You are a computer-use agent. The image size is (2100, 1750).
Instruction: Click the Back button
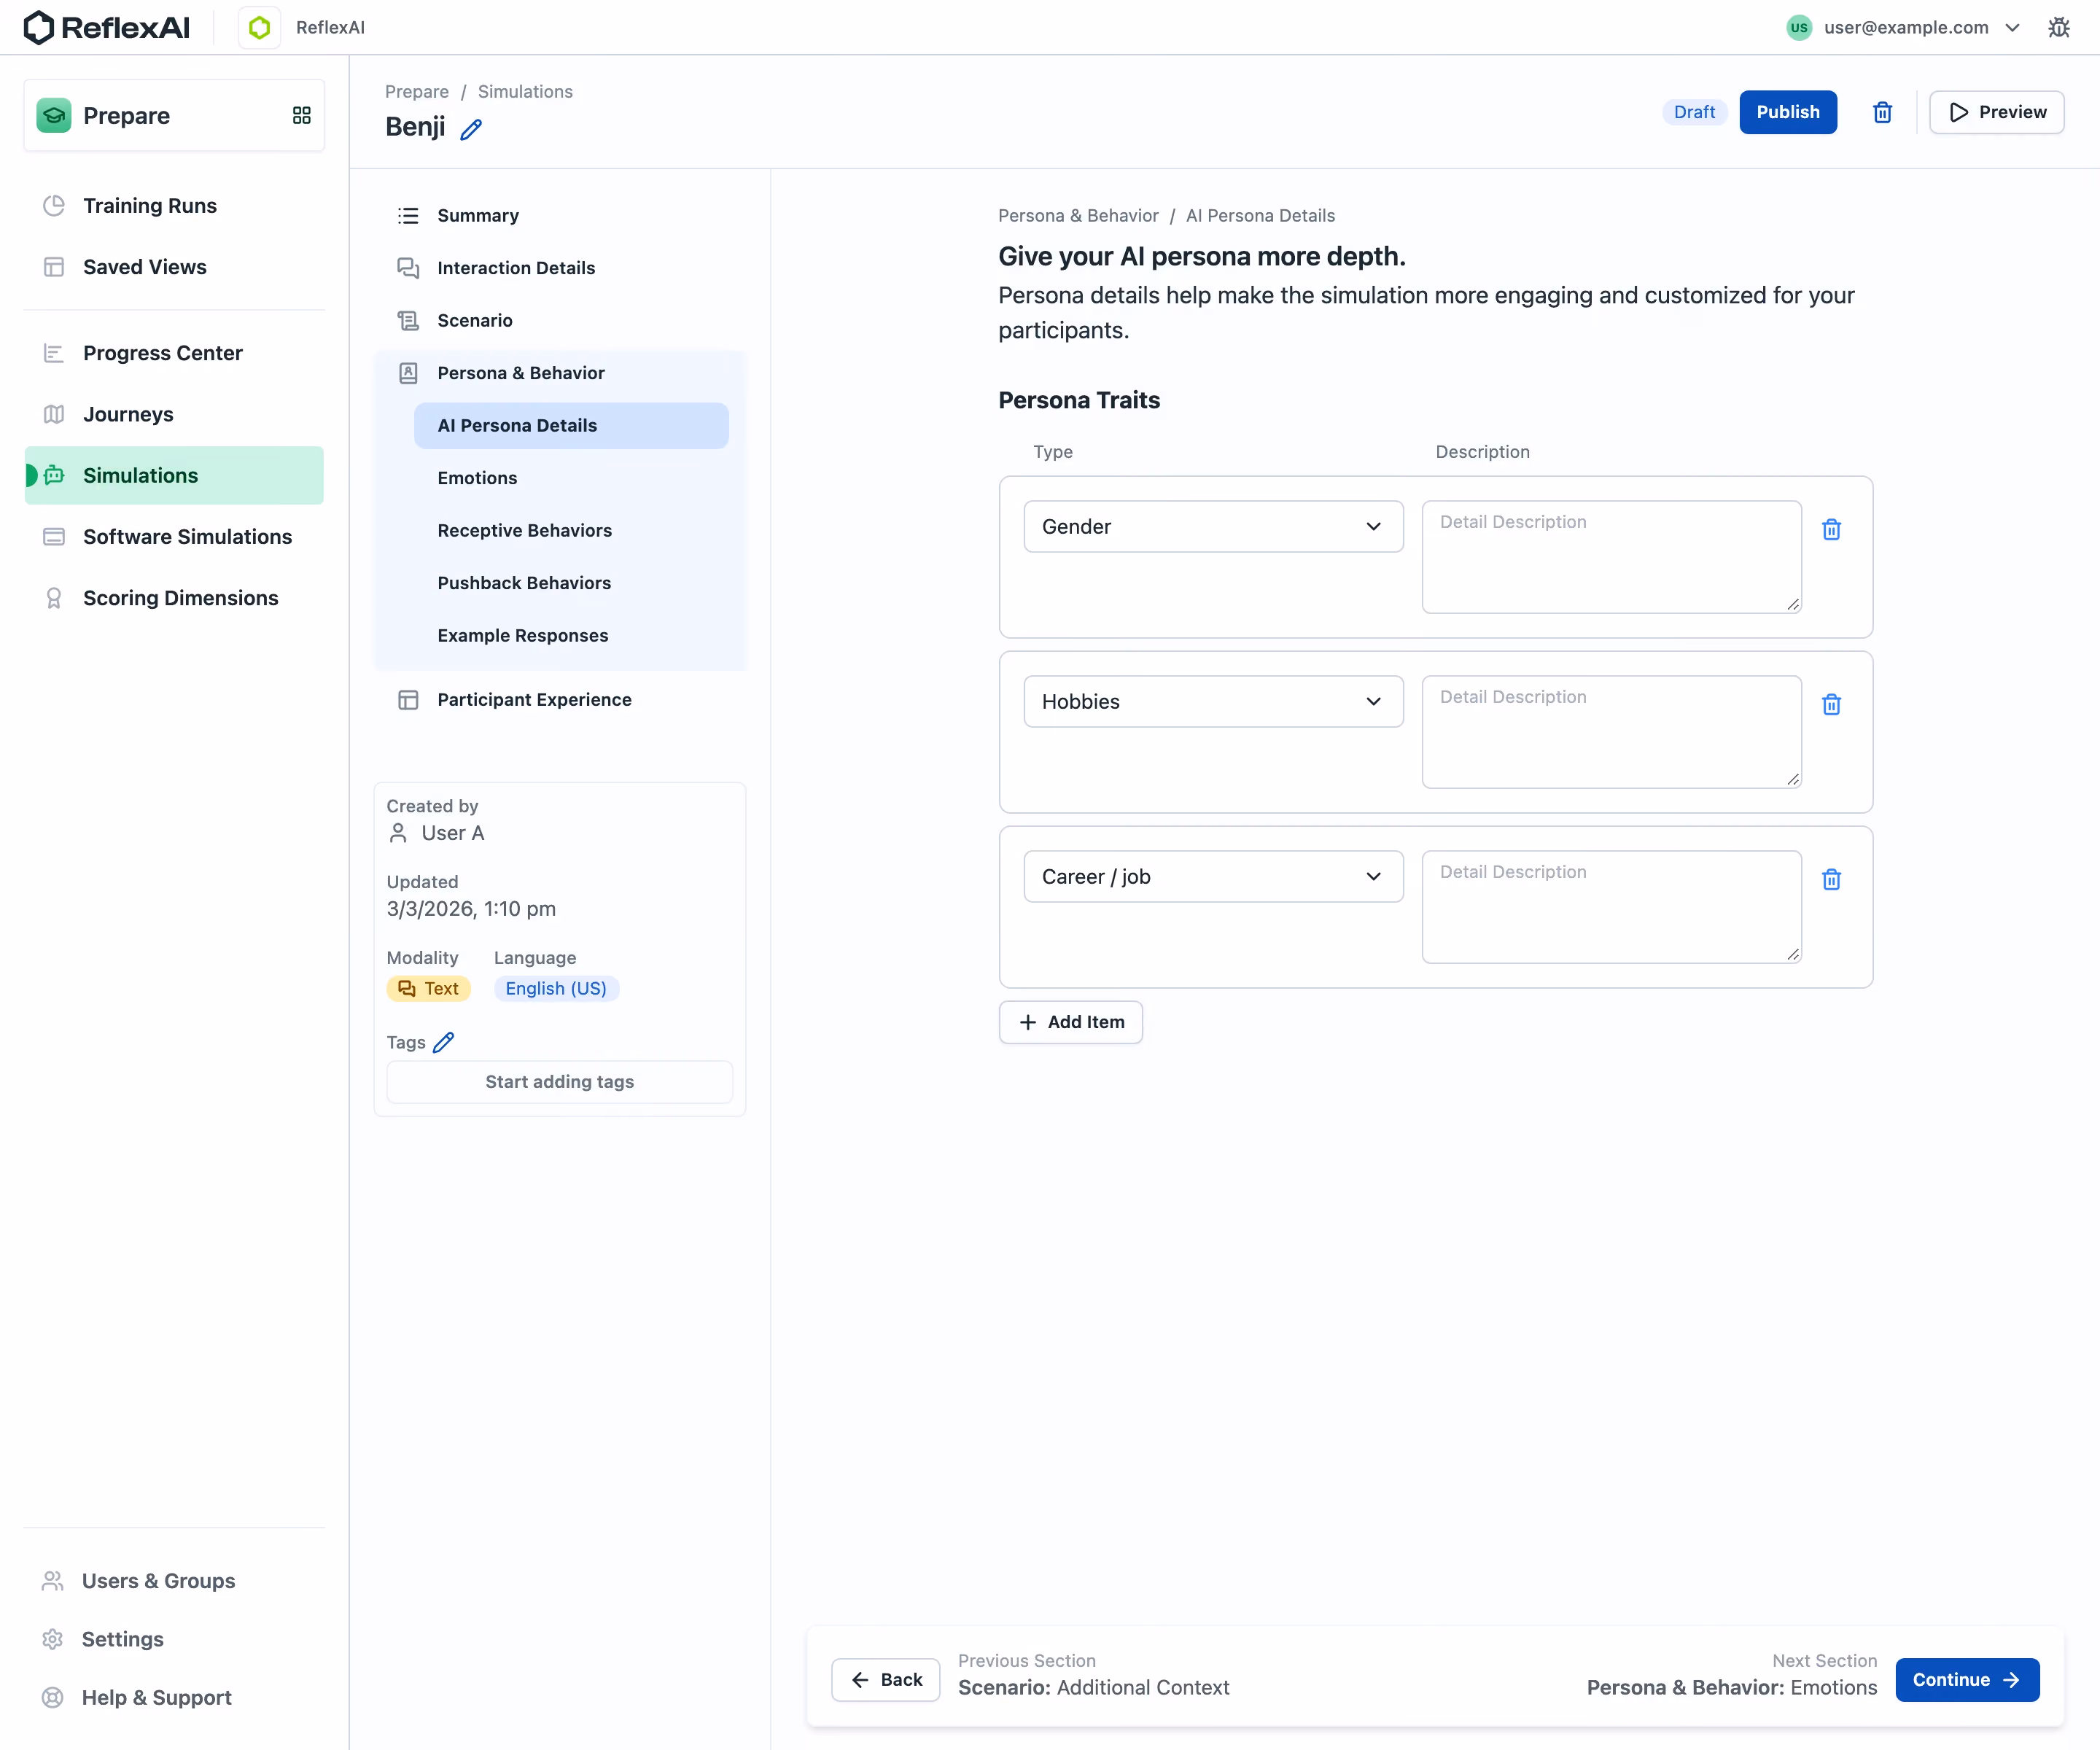tap(886, 1680)
